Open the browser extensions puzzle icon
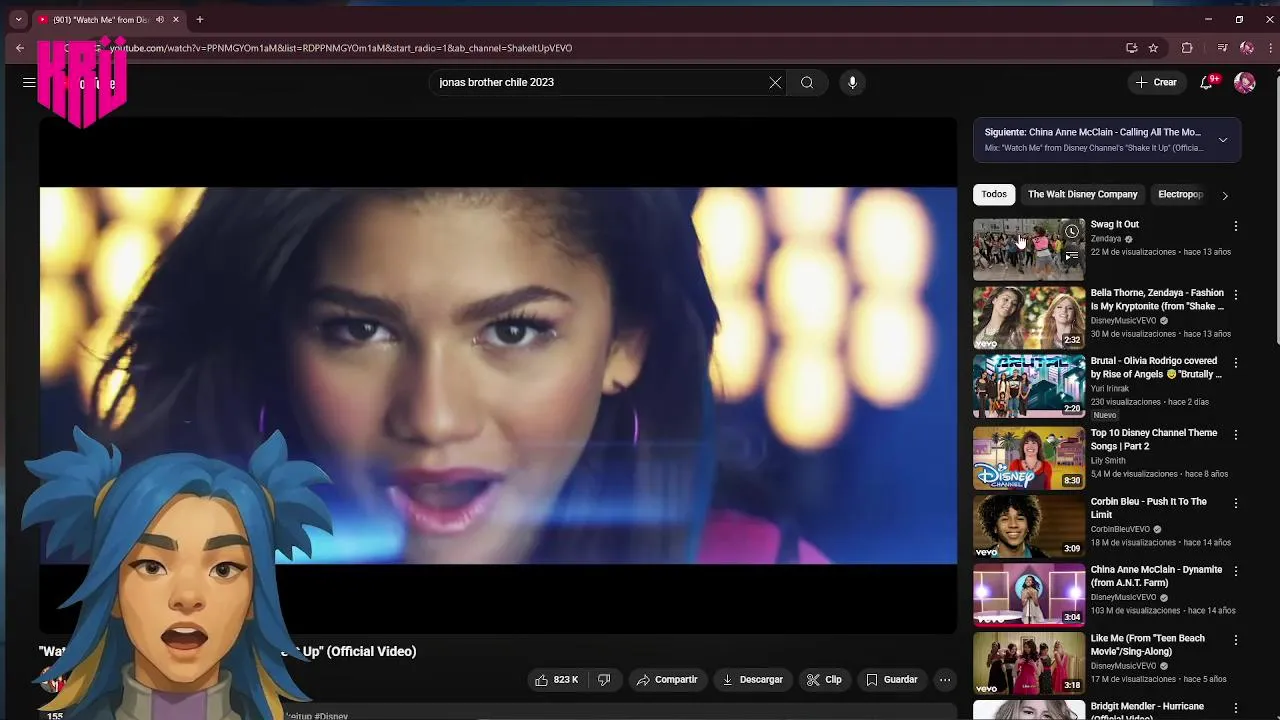1280x720 pixels. (1187, 48)
